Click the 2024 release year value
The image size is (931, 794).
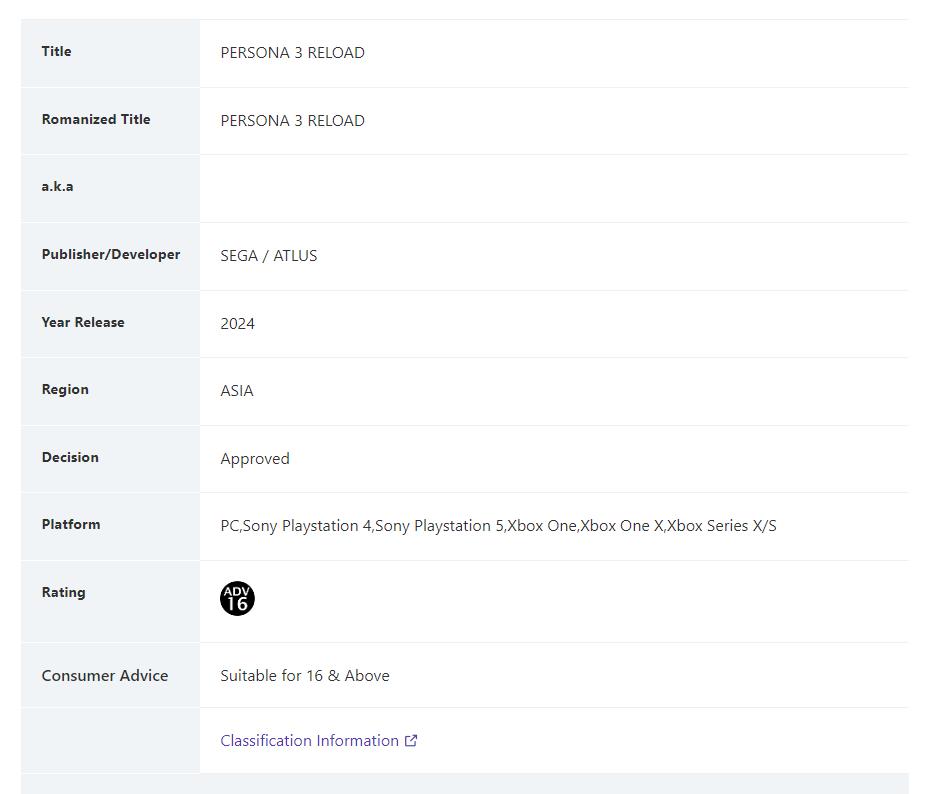coord(237,324)
